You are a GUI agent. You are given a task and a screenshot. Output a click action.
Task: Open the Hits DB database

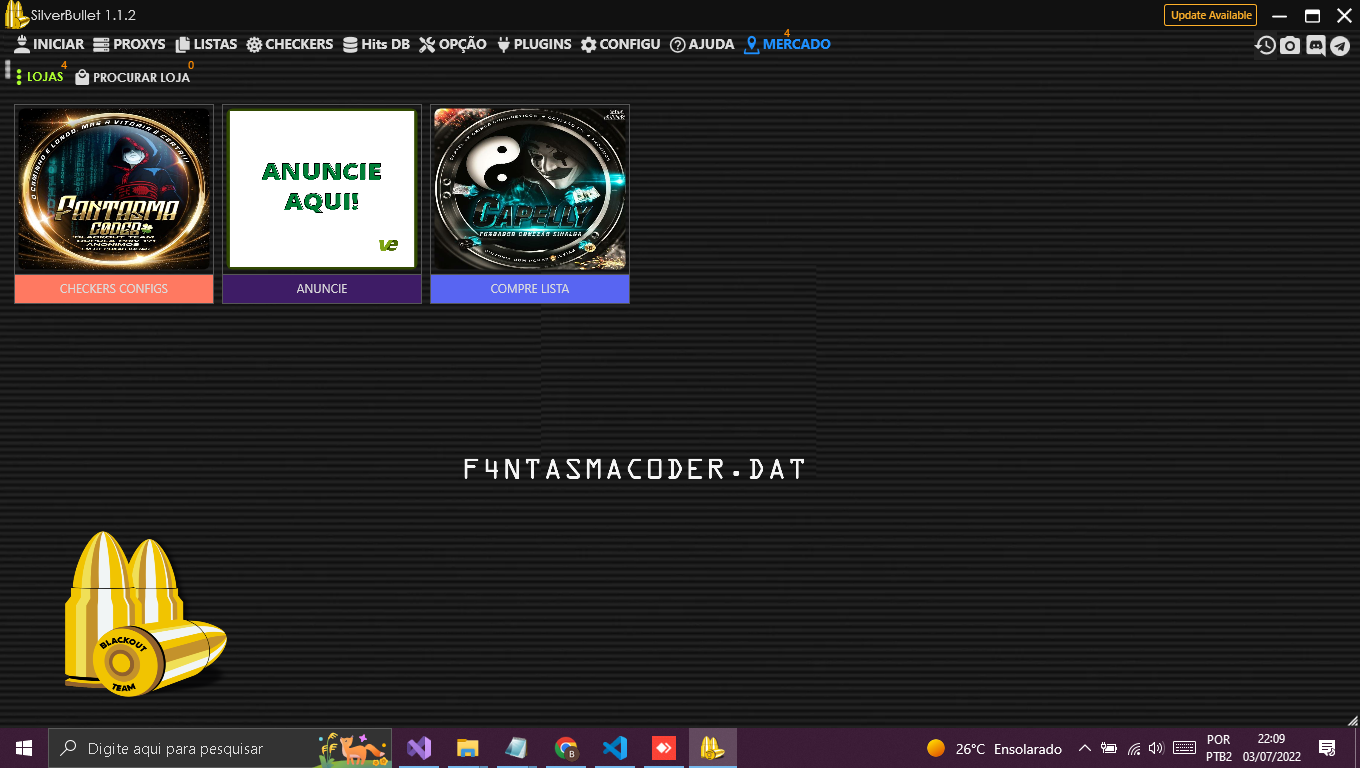(376, 44)
